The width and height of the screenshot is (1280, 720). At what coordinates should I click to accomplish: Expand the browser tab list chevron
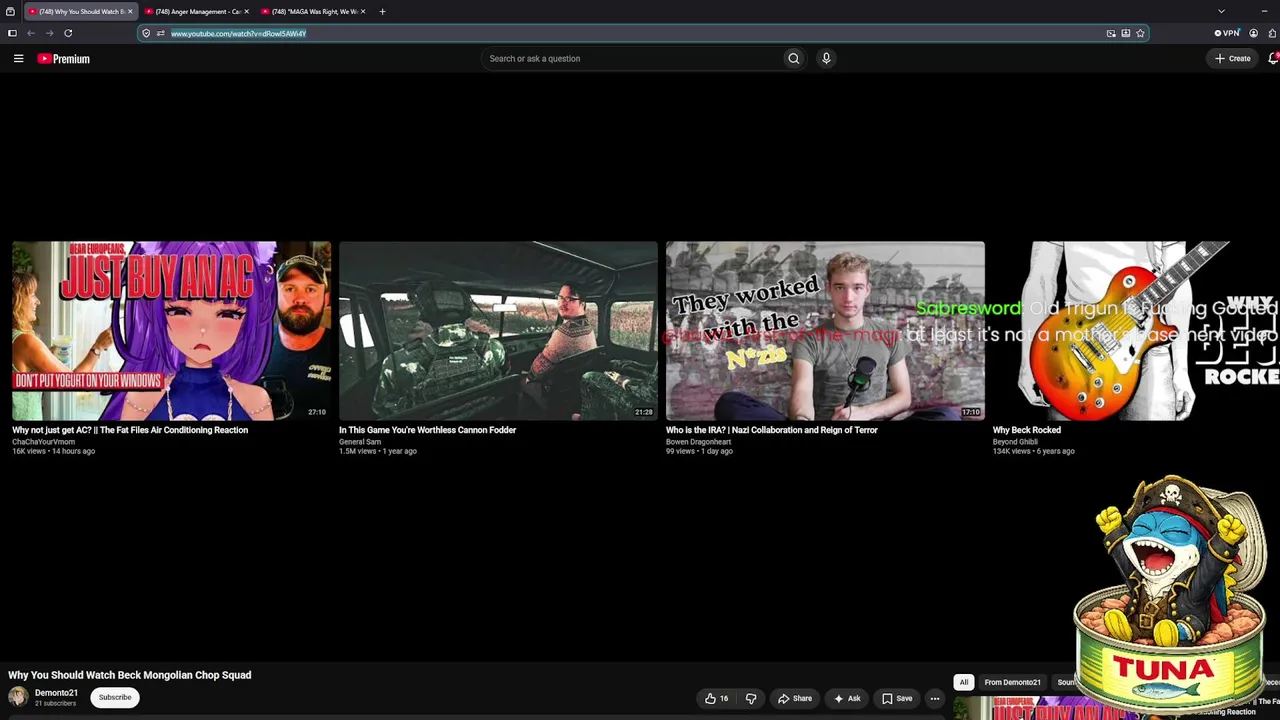click(1221, 11)
